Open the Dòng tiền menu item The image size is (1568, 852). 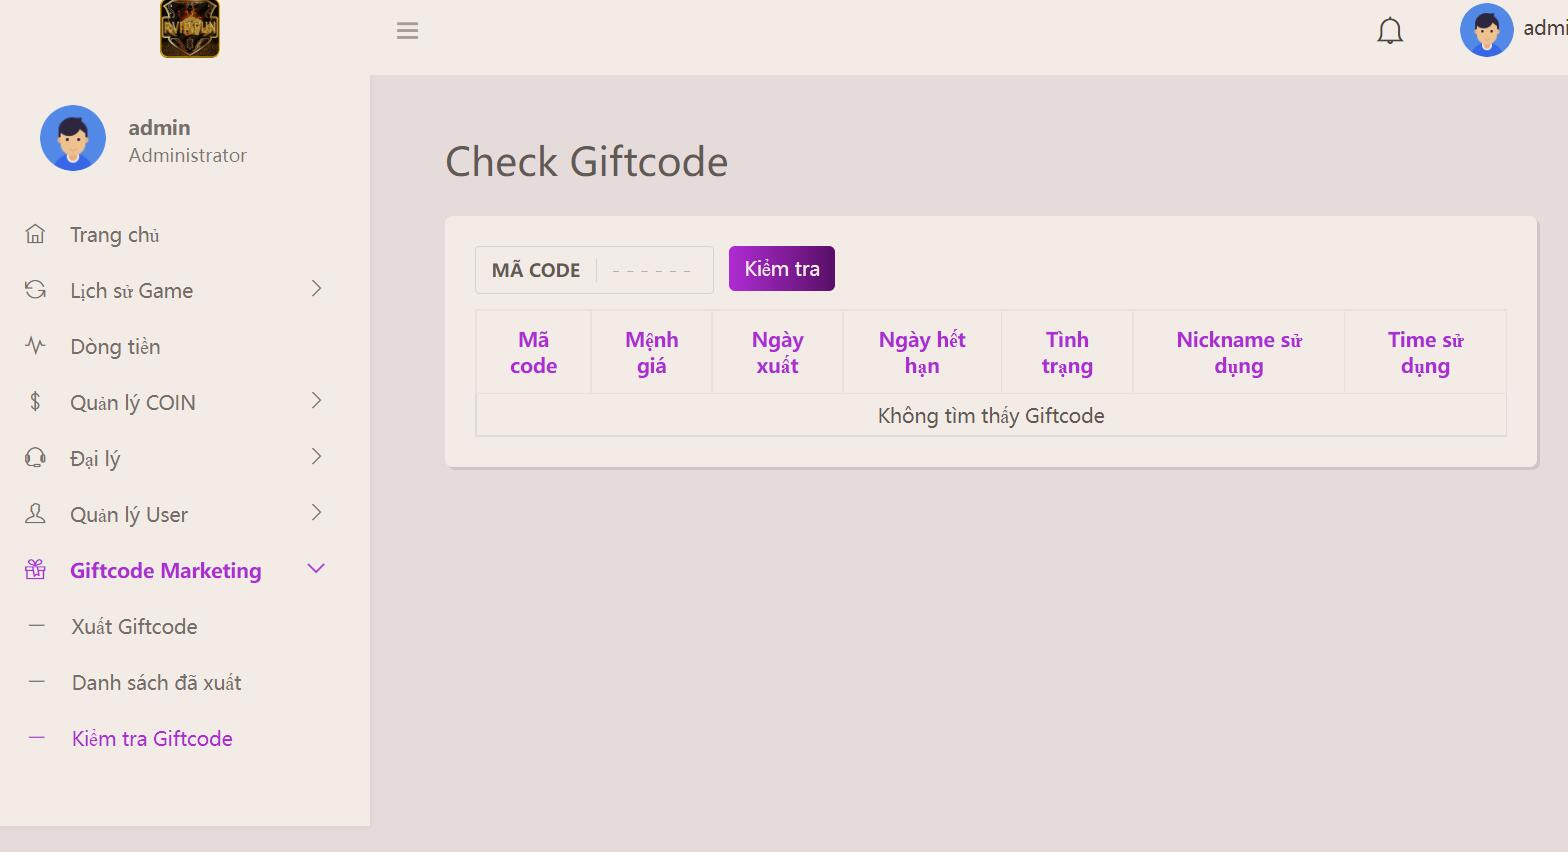click(115, 347)
